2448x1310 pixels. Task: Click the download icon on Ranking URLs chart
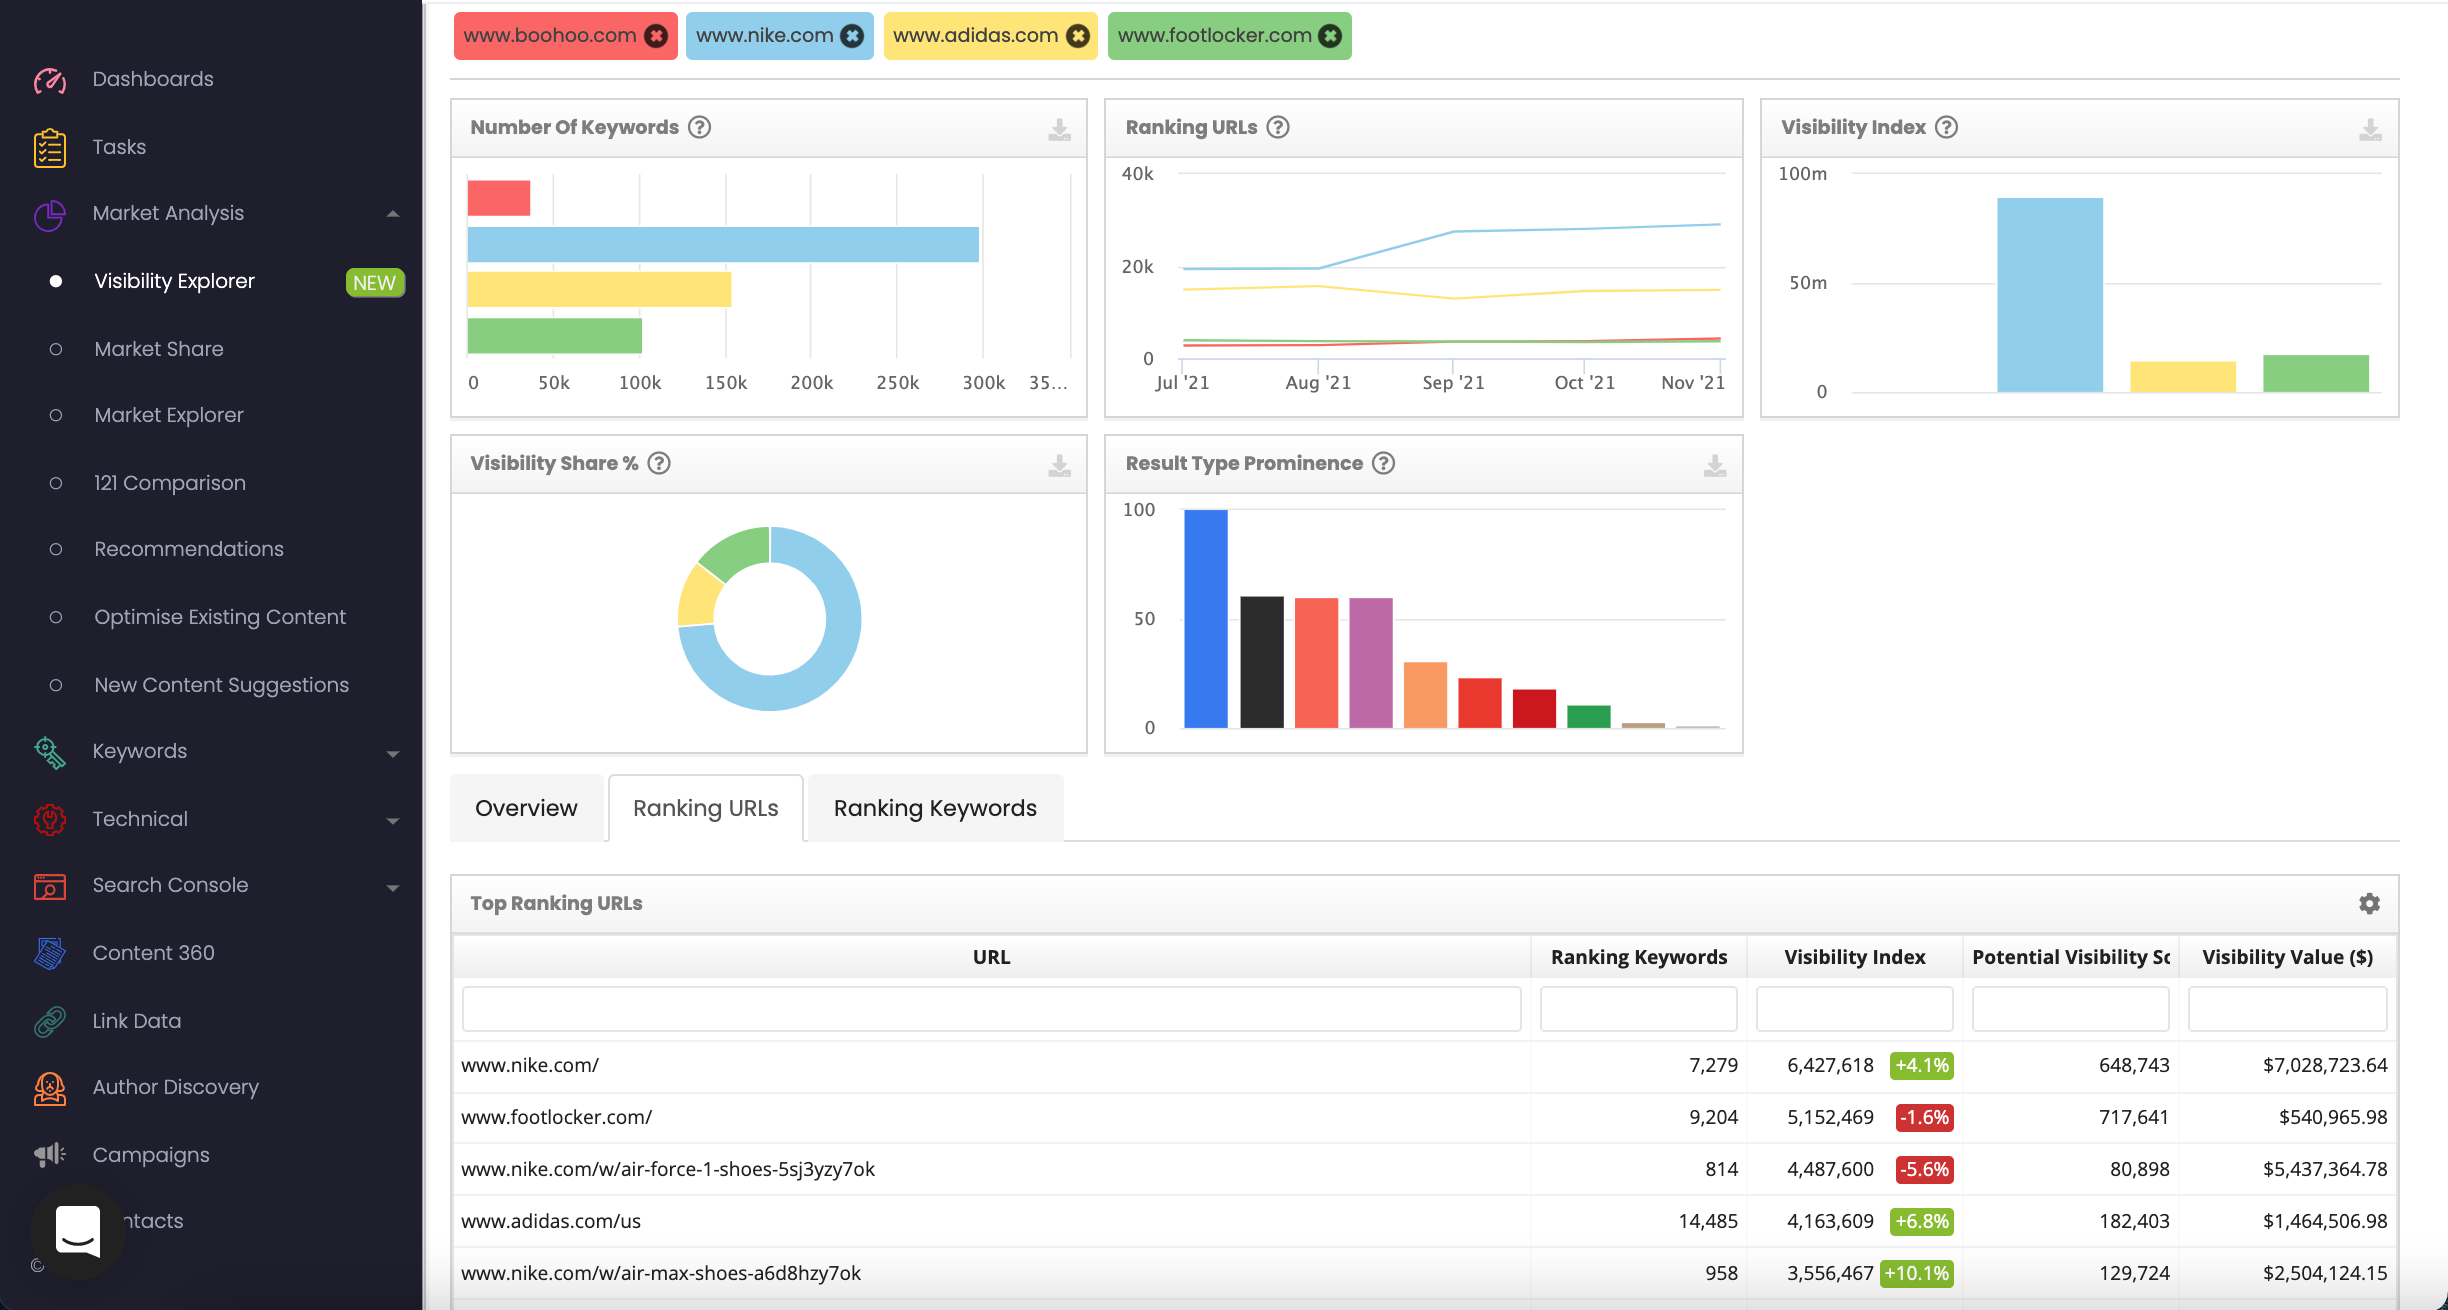(x=1713, y=130)
